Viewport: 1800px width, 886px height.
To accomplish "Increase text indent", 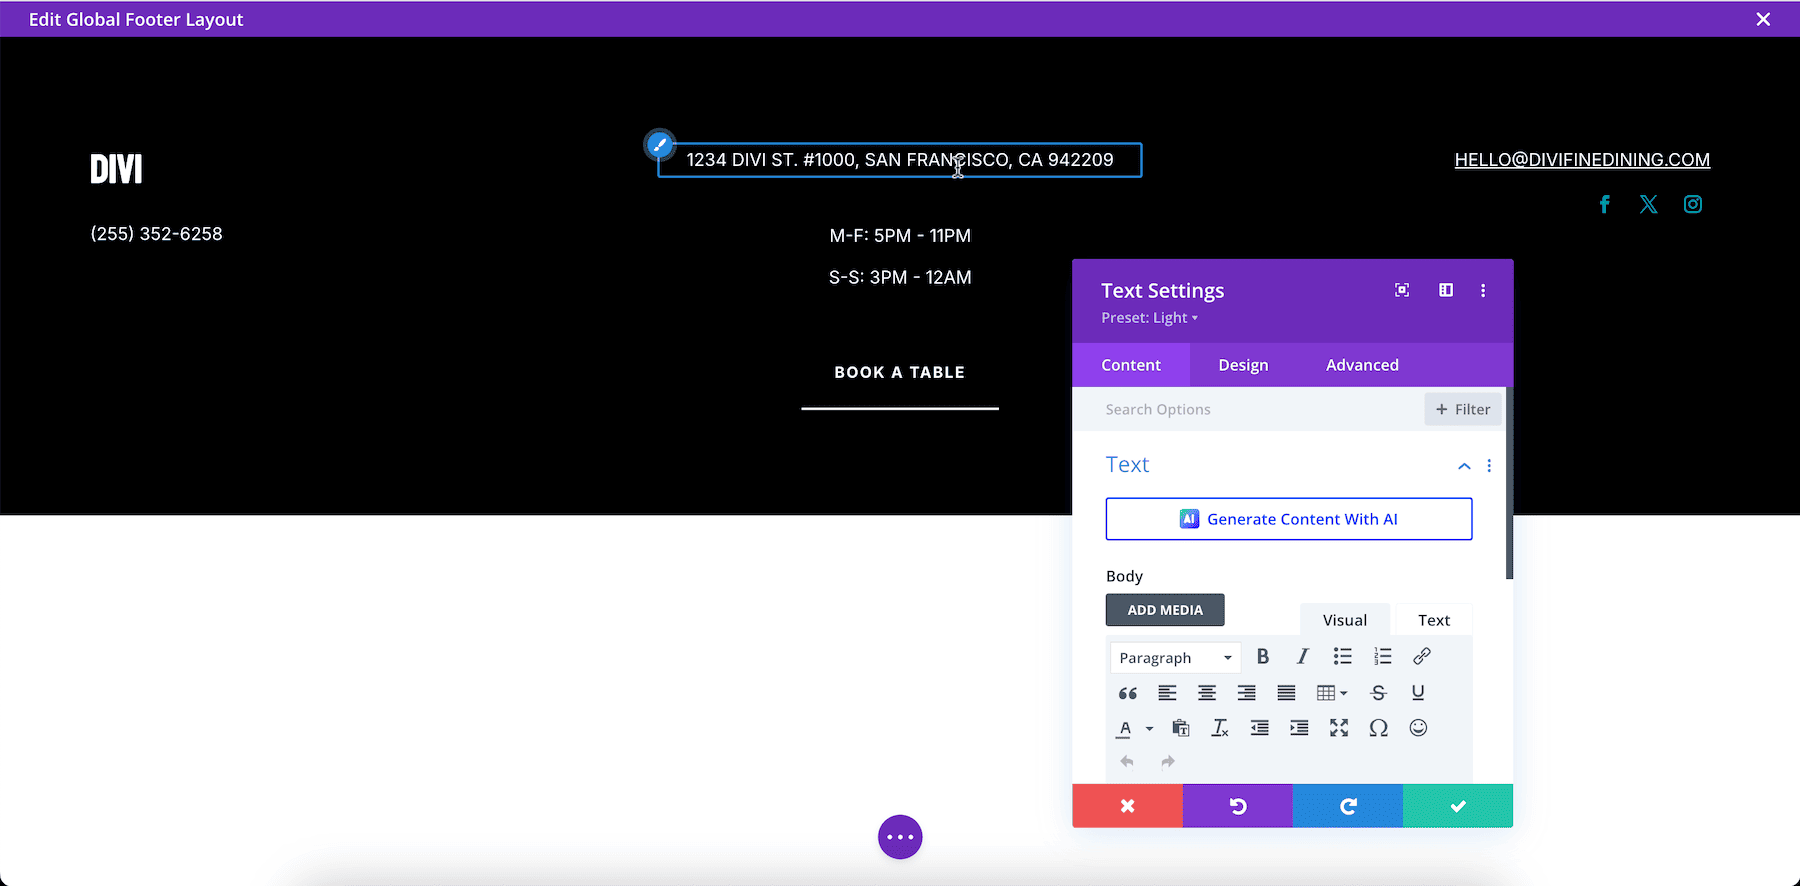I will pyautogui.click(x=1299, y=728).
